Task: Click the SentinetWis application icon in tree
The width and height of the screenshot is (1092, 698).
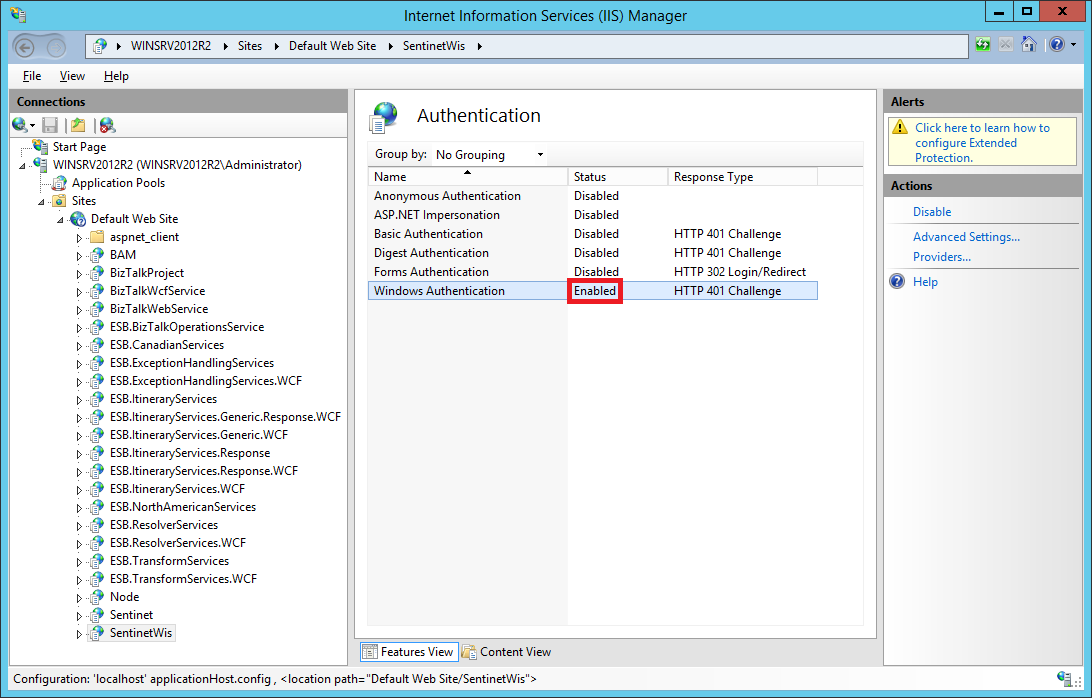Action: click(x=97, y=633)
